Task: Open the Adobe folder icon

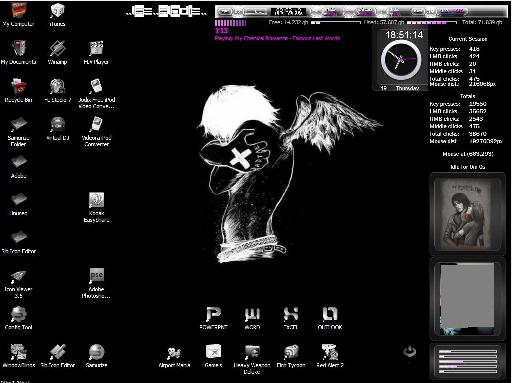Action: coord(18,166)
